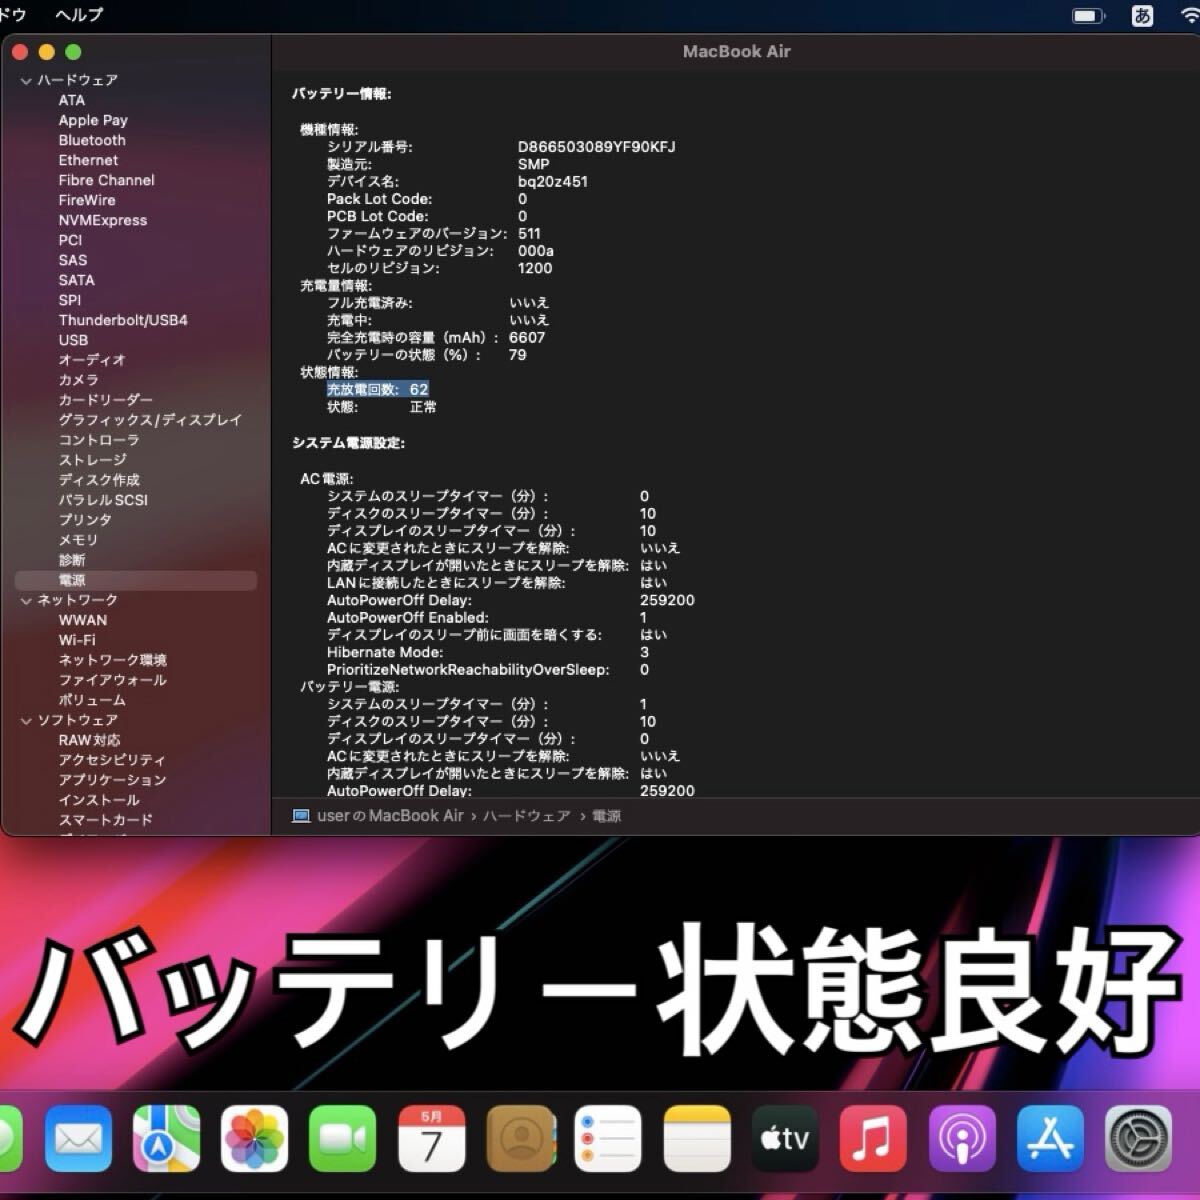
Task: Select スマートカード entry
Action: [x=105, y=820]
